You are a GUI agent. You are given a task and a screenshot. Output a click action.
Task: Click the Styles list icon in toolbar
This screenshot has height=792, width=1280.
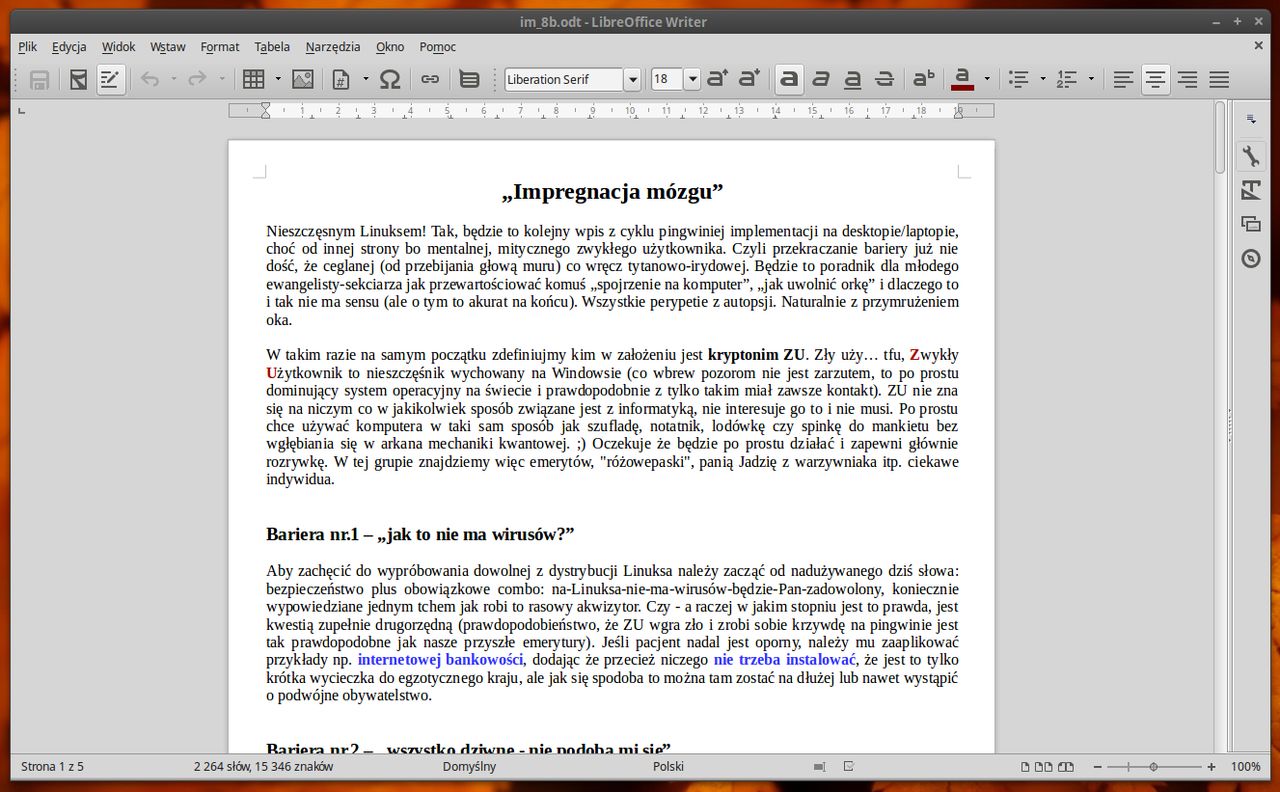pyautogui.click(x=469, y=79)
